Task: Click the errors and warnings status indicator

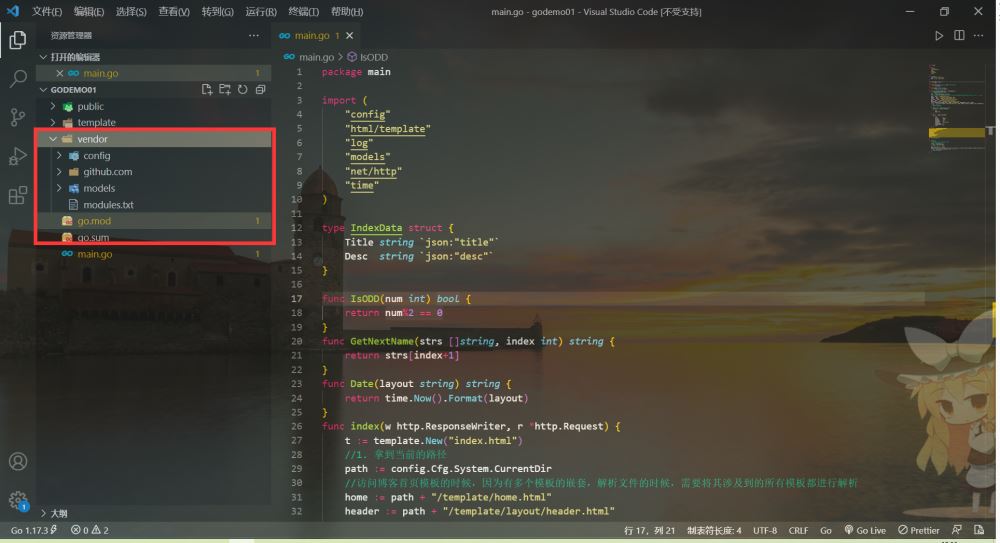Action: click(x=89, y=530)
